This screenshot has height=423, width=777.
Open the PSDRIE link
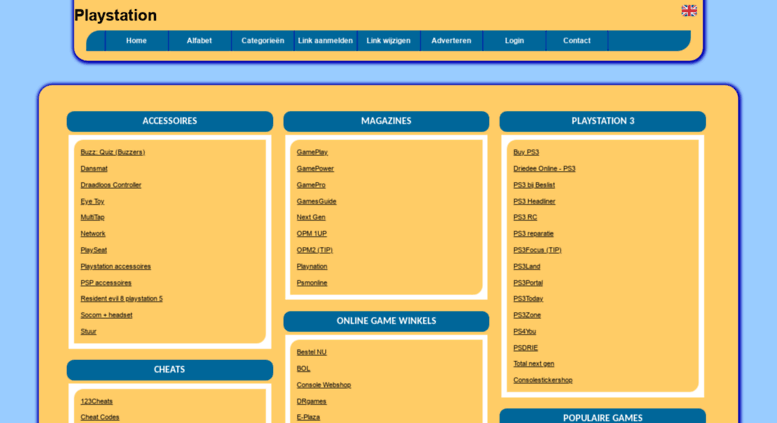point(525,347)
